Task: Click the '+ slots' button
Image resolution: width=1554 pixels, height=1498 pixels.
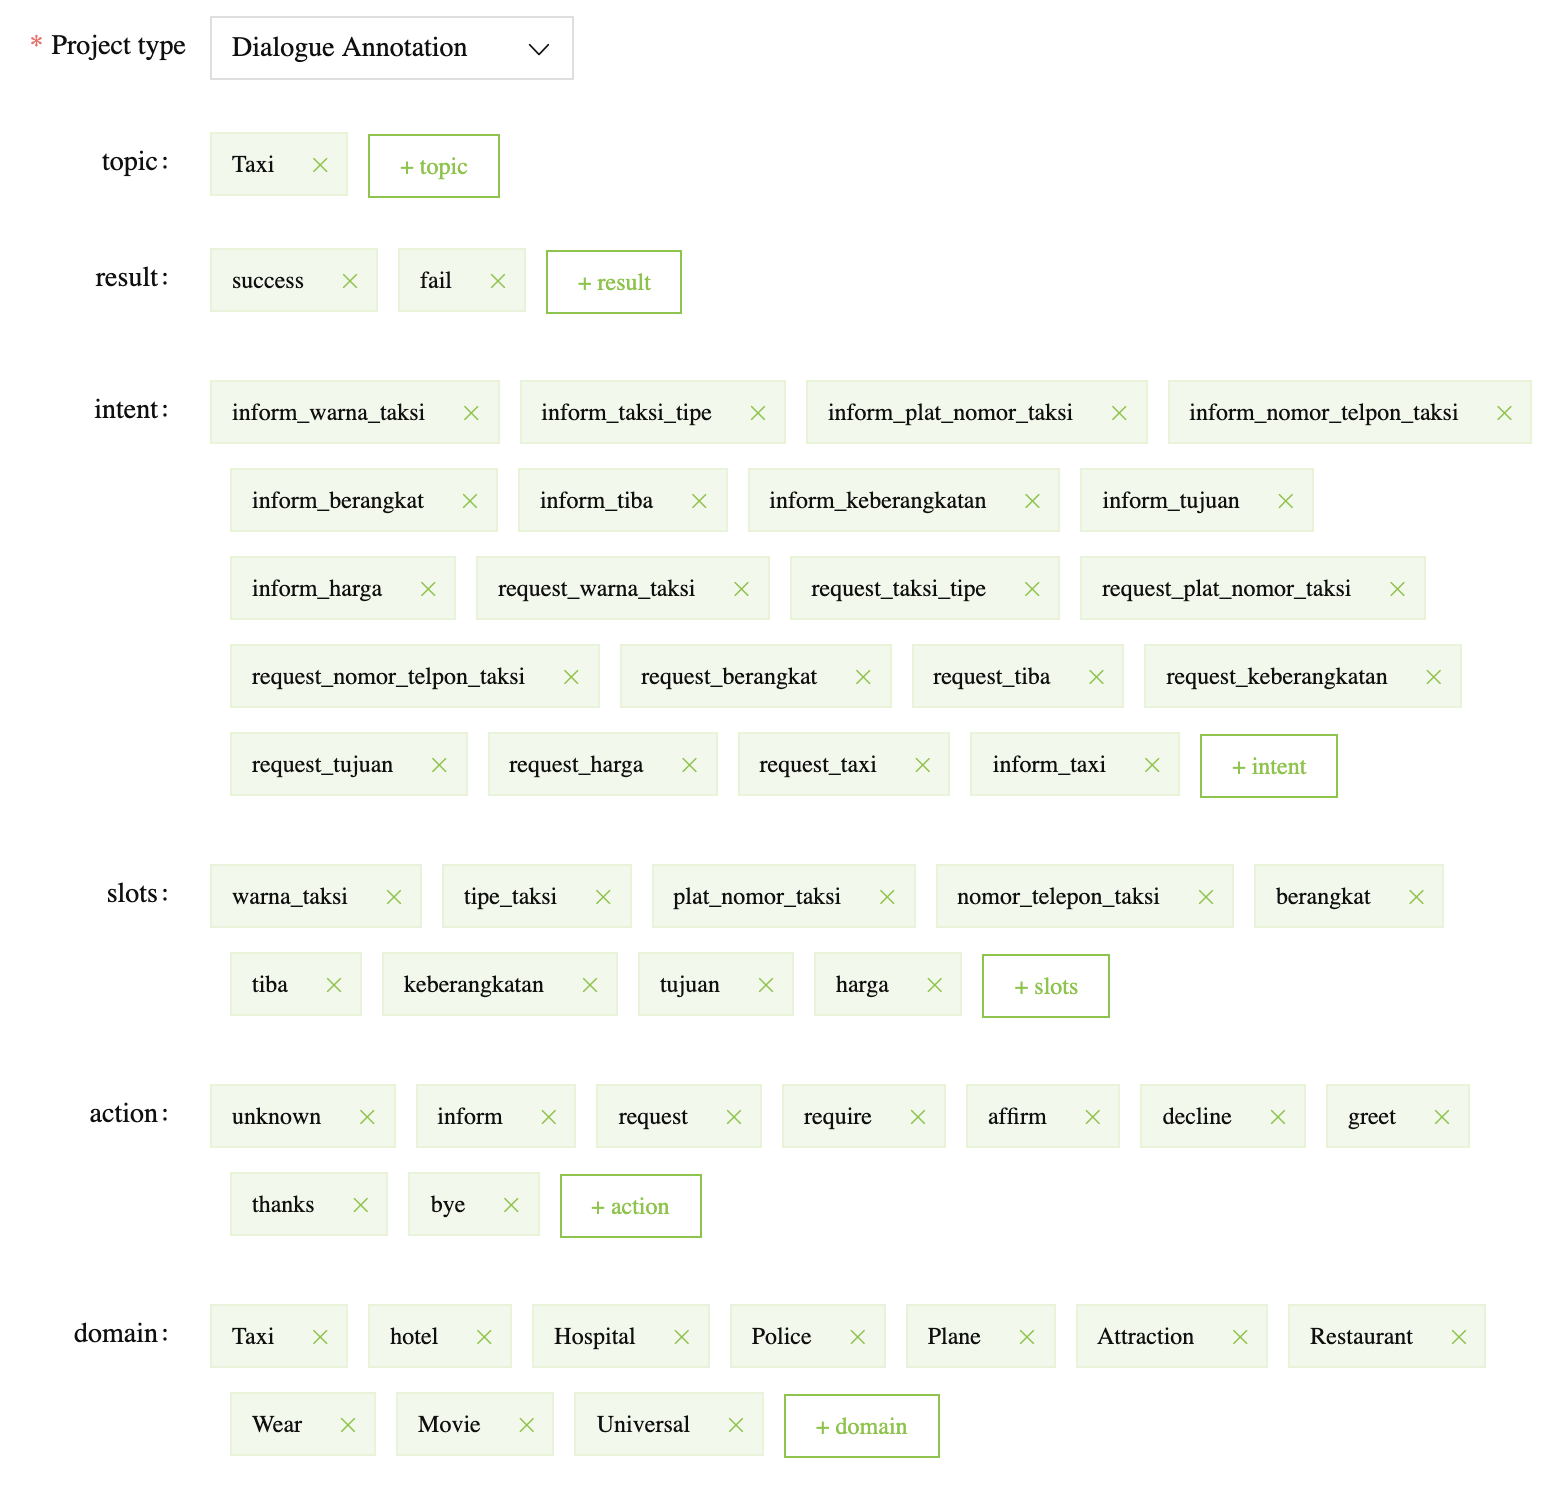Action: click(x=1045, y=986)
